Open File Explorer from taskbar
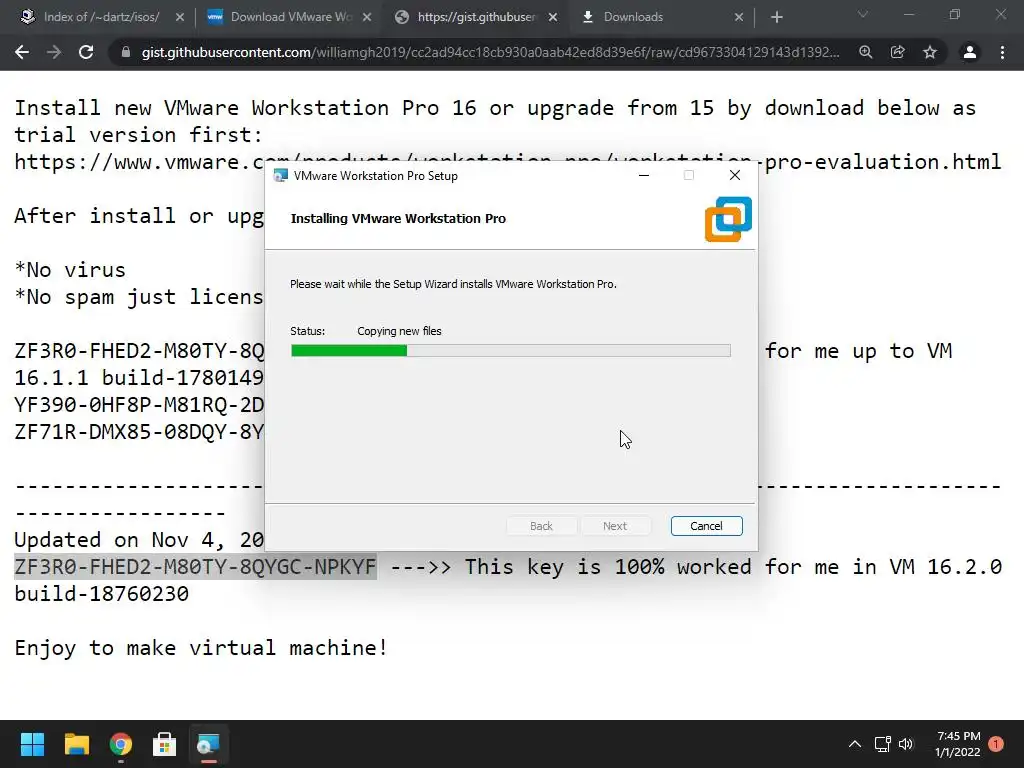 pyautogui.click(x=76, y=744)
